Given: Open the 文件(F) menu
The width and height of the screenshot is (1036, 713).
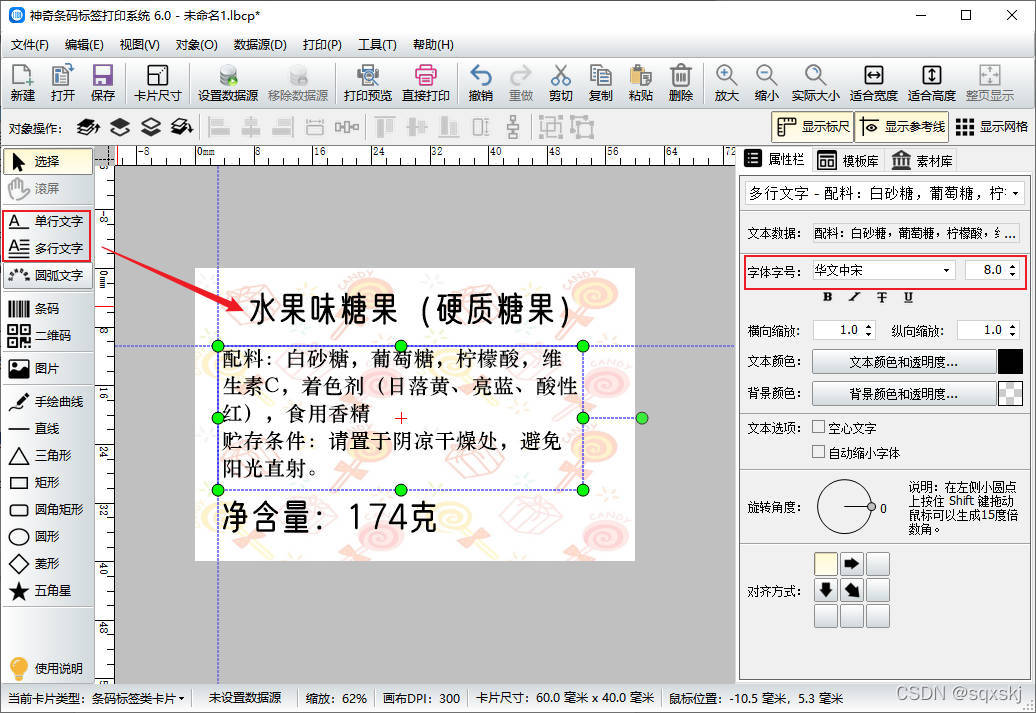Looking at the screenshot, I should [30, 45].
